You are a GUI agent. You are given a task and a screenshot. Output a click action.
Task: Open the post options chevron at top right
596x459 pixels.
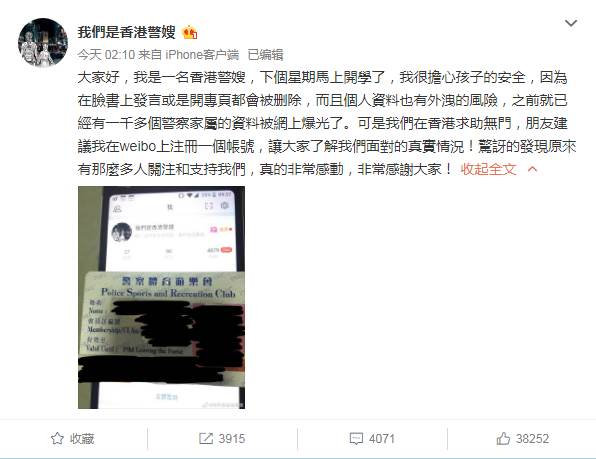coord(571,23)
